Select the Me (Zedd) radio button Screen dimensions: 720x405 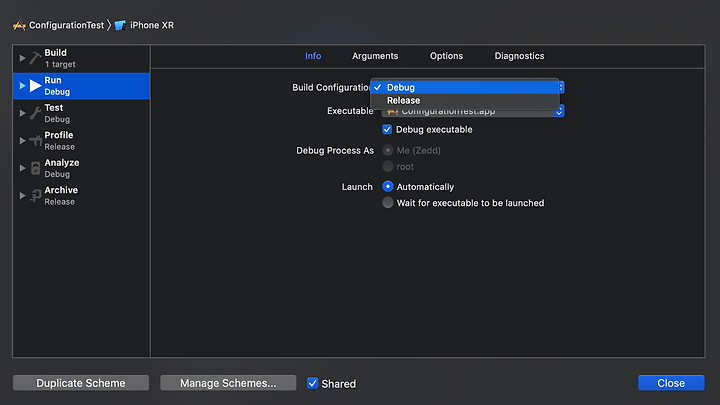tap(388, 150)
